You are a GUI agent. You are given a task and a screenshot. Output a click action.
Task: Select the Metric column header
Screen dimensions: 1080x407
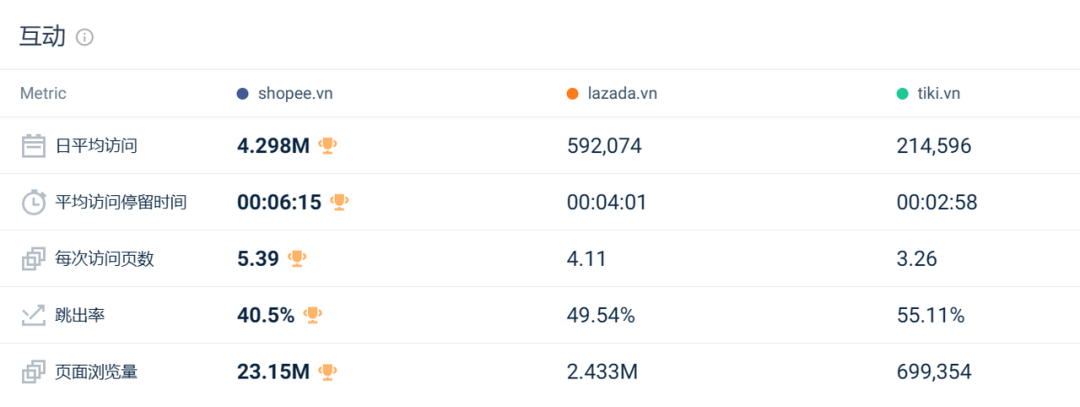(x=43, y=94)
